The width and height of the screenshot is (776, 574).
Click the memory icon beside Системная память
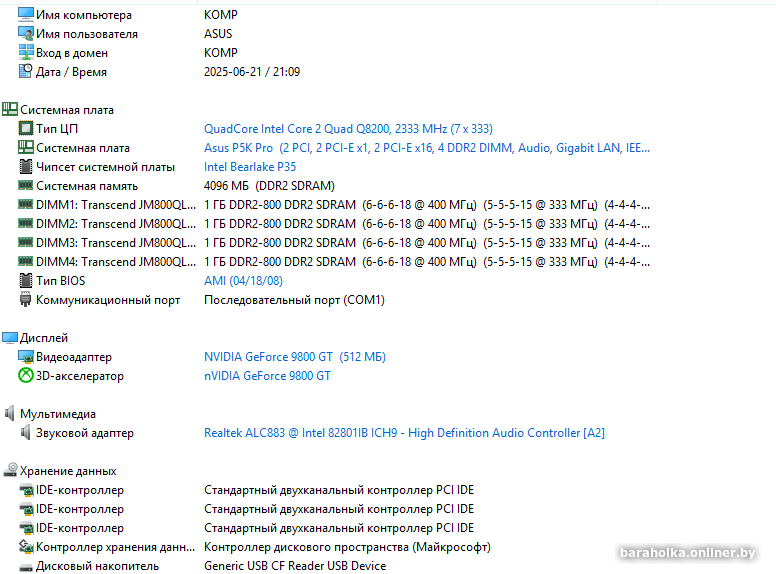click(26, 186)
